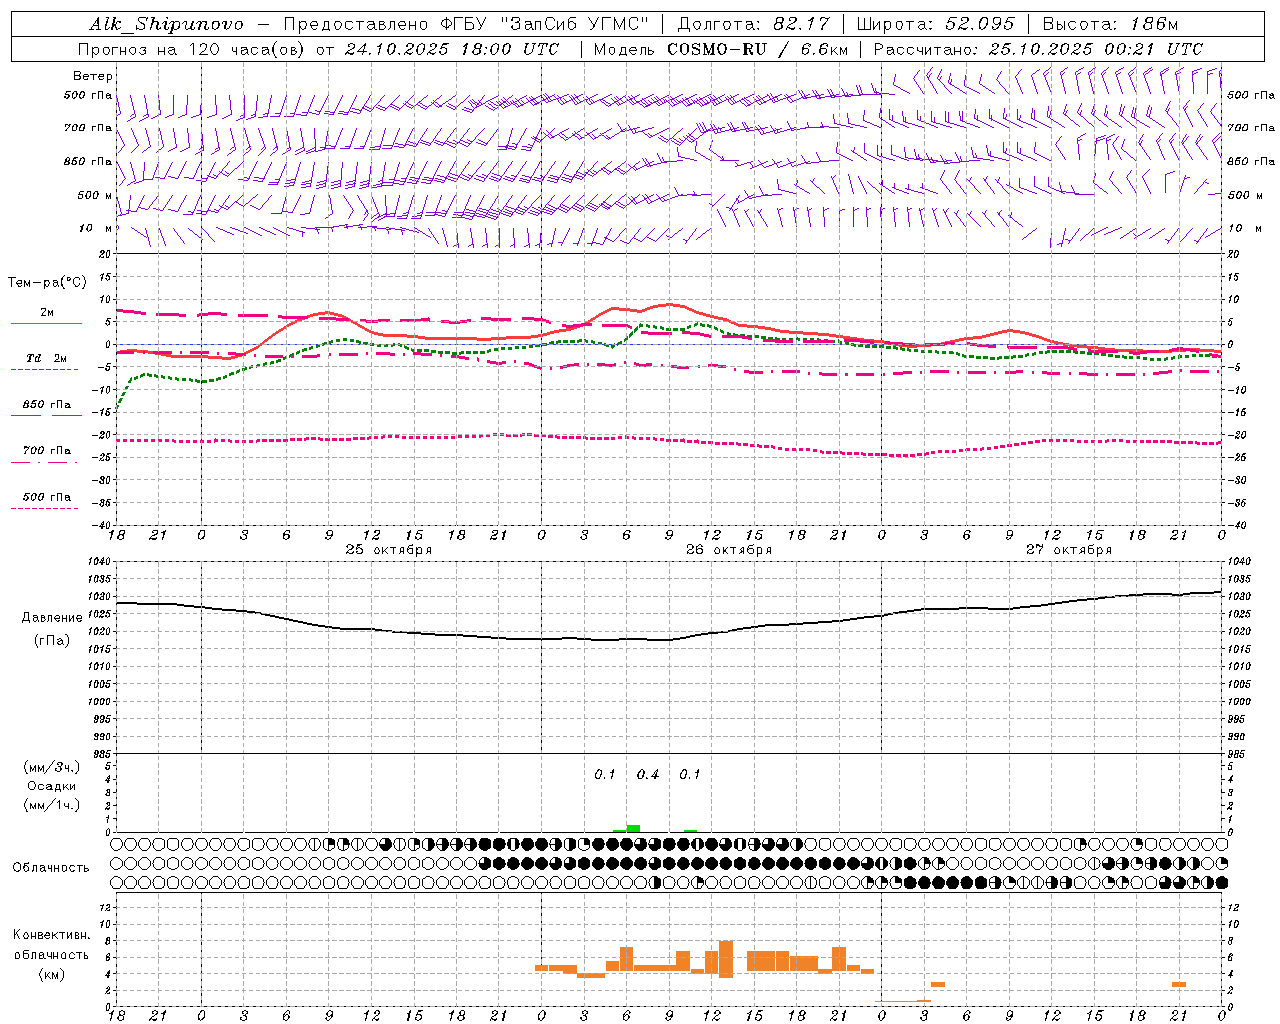Image resolution: width=1280 pixels, height=1024 pixels.
Task: Click the '10 м' wind level label on the left
Action: [x=95, y=229]
